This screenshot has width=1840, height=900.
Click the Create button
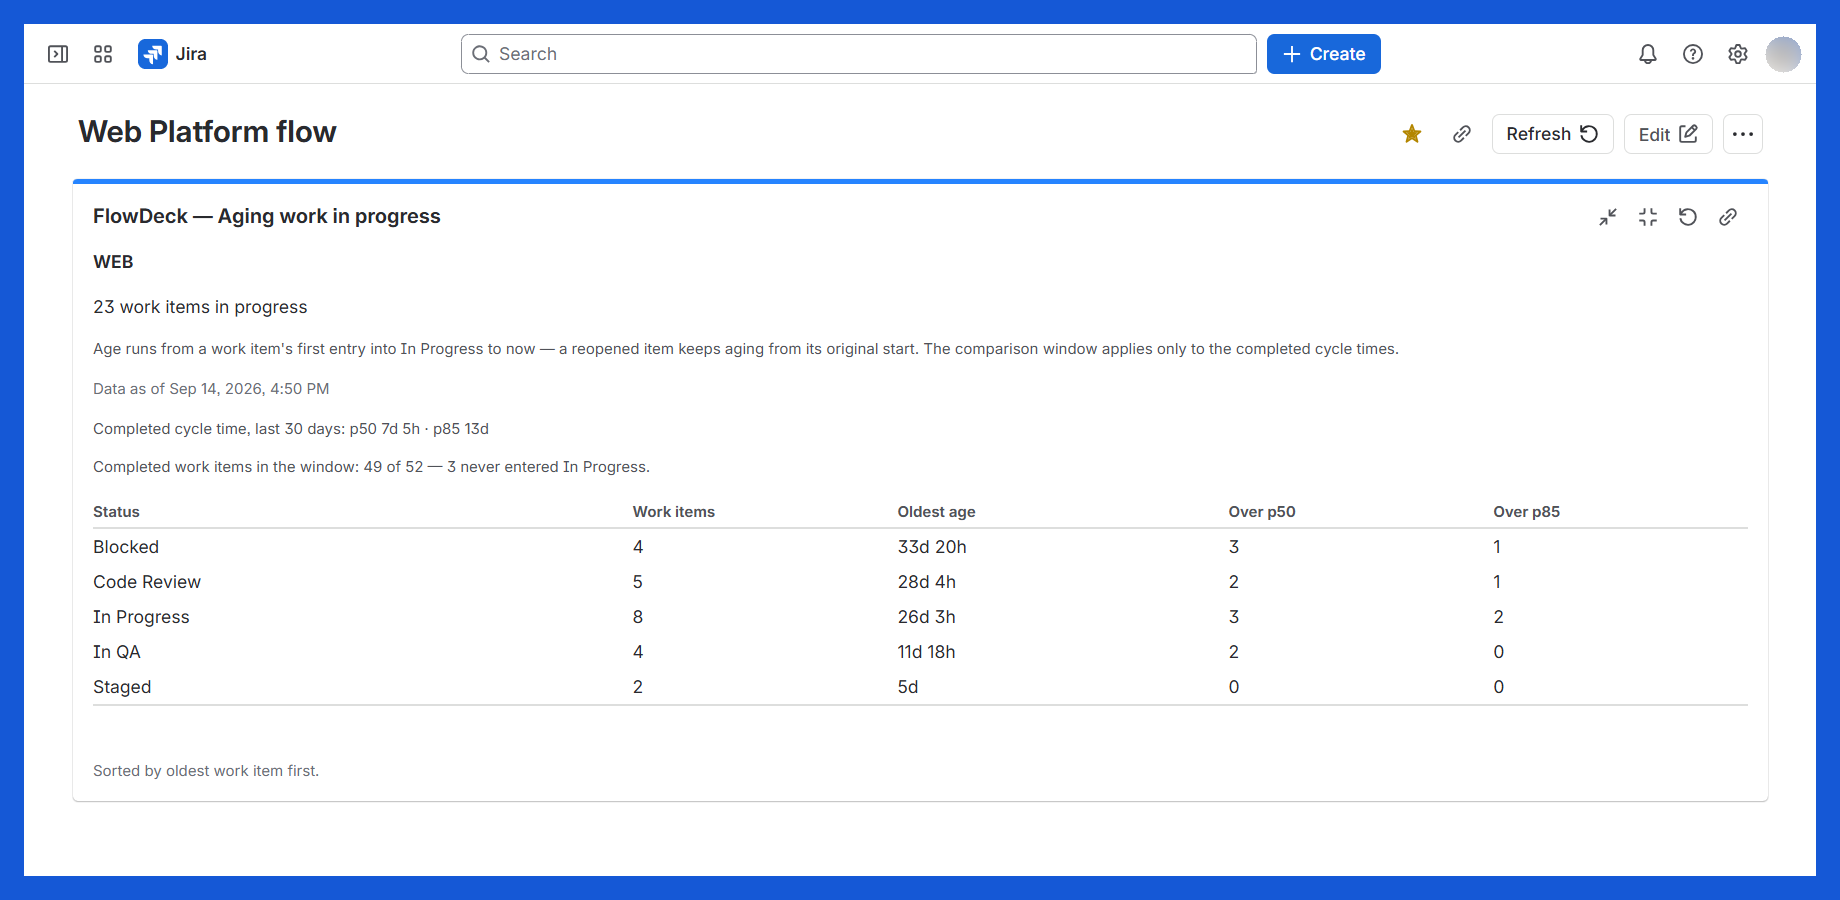click(x=1324, y=54)
